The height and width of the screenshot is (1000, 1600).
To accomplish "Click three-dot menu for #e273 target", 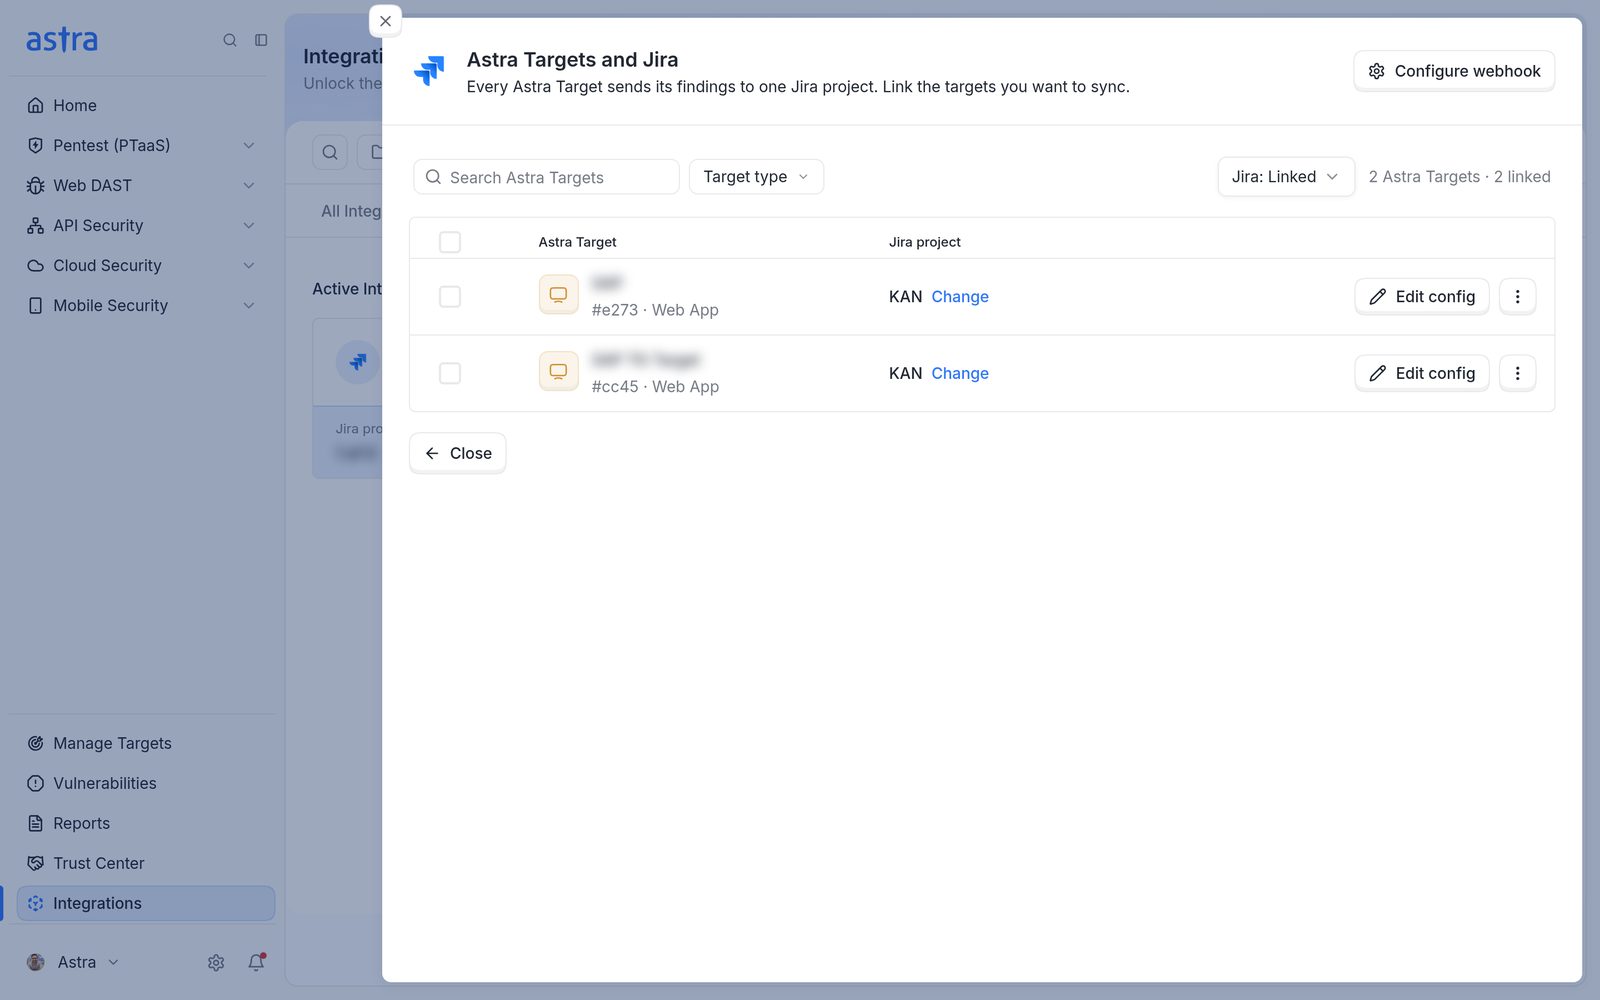I will 1517,296.
